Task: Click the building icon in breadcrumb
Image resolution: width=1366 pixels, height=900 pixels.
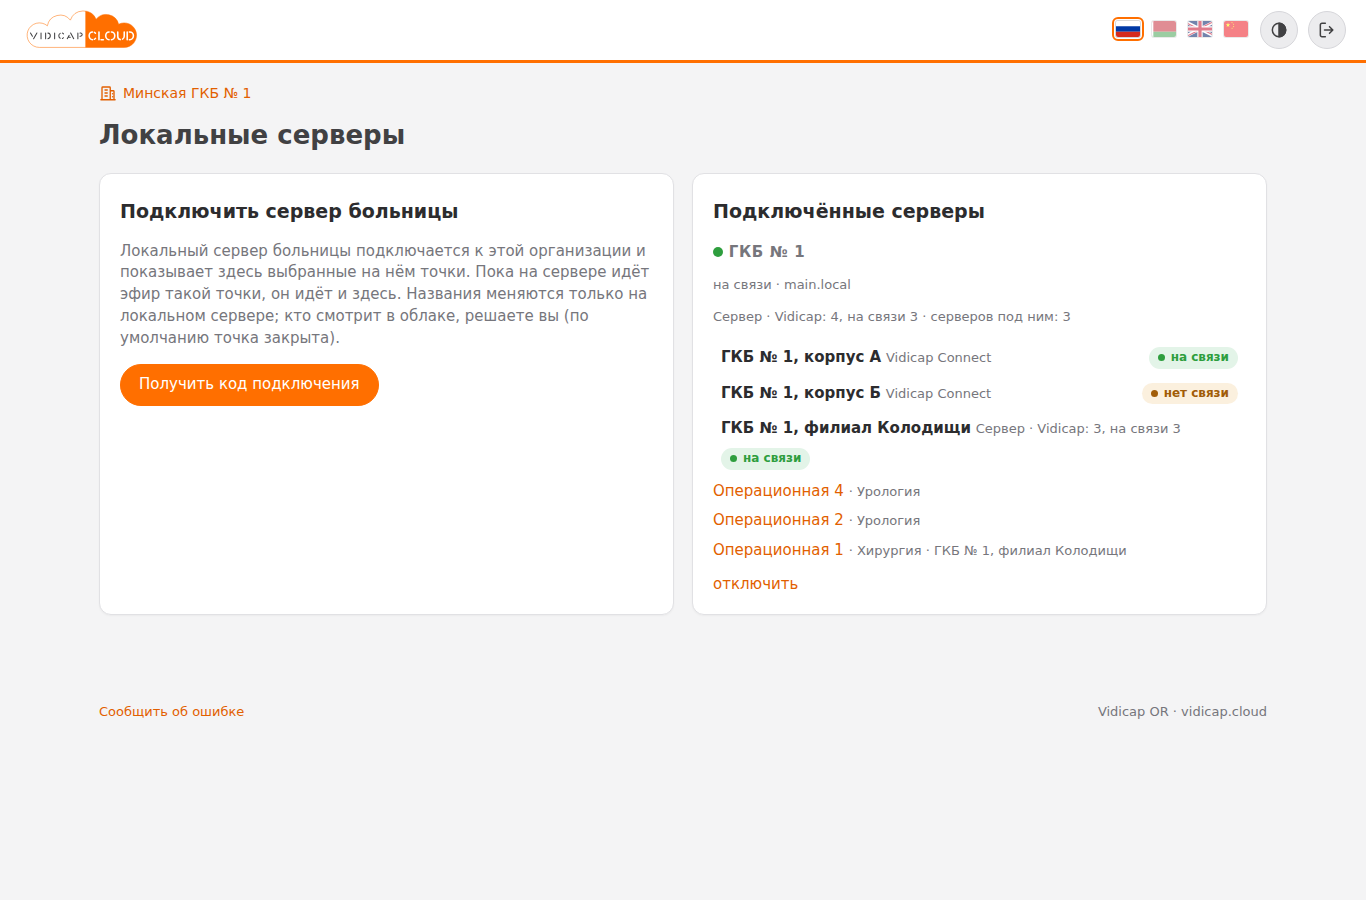Action: (108, 93)
